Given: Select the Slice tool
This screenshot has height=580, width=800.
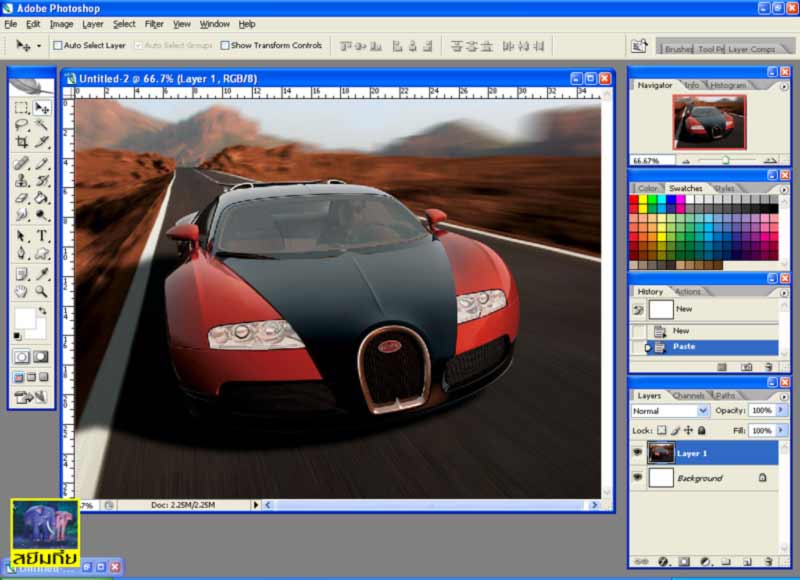Looking at the screenshot, I should coord(41,141).
